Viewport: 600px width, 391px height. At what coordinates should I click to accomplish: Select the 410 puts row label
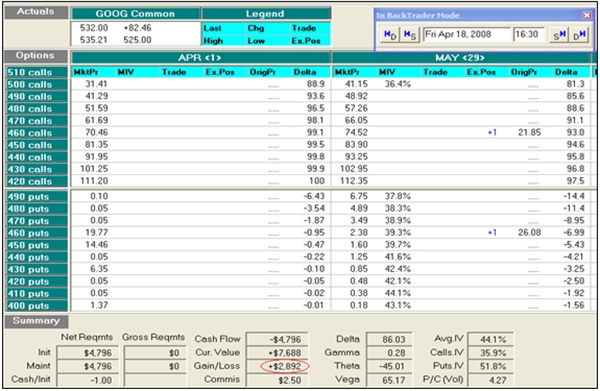(x=36, y=294)
